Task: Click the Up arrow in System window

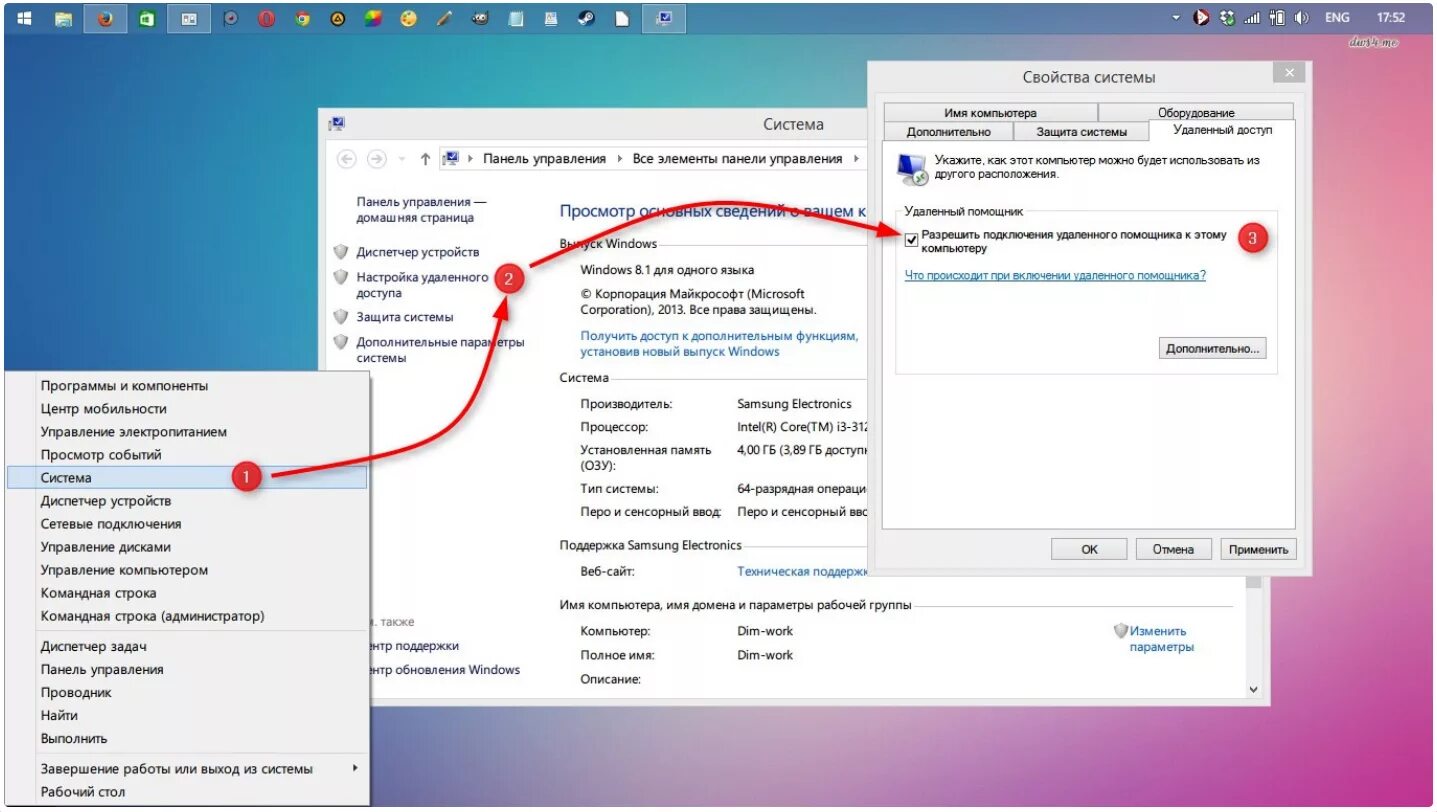Action: pyautogui.click(x=425, y=159)
